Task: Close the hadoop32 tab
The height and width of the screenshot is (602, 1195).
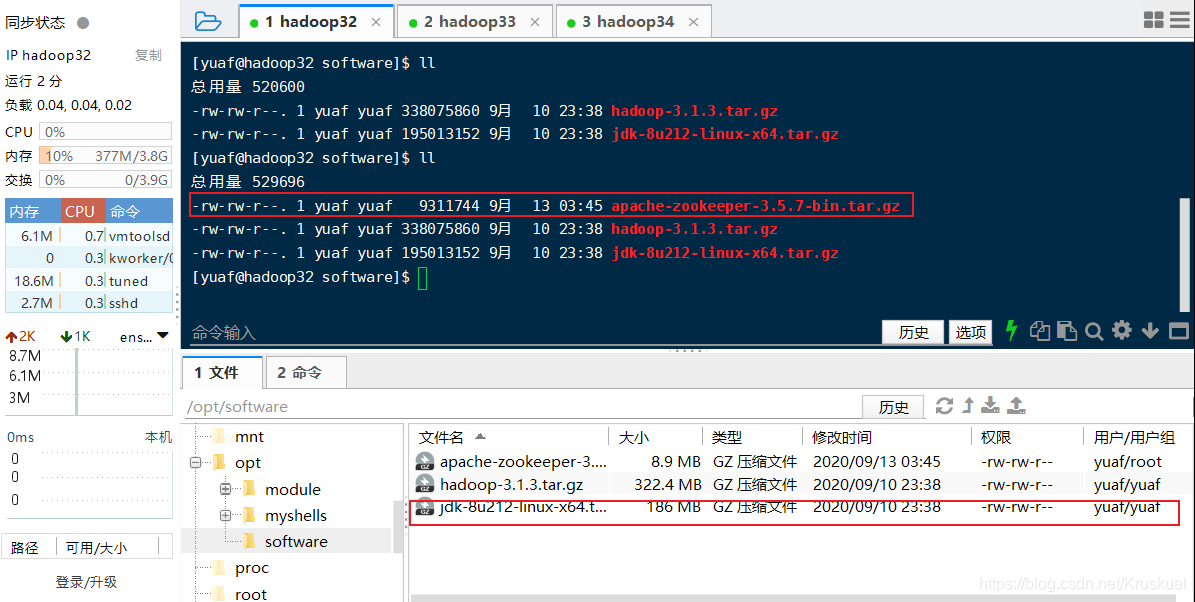Action: (x=376, y=22)
